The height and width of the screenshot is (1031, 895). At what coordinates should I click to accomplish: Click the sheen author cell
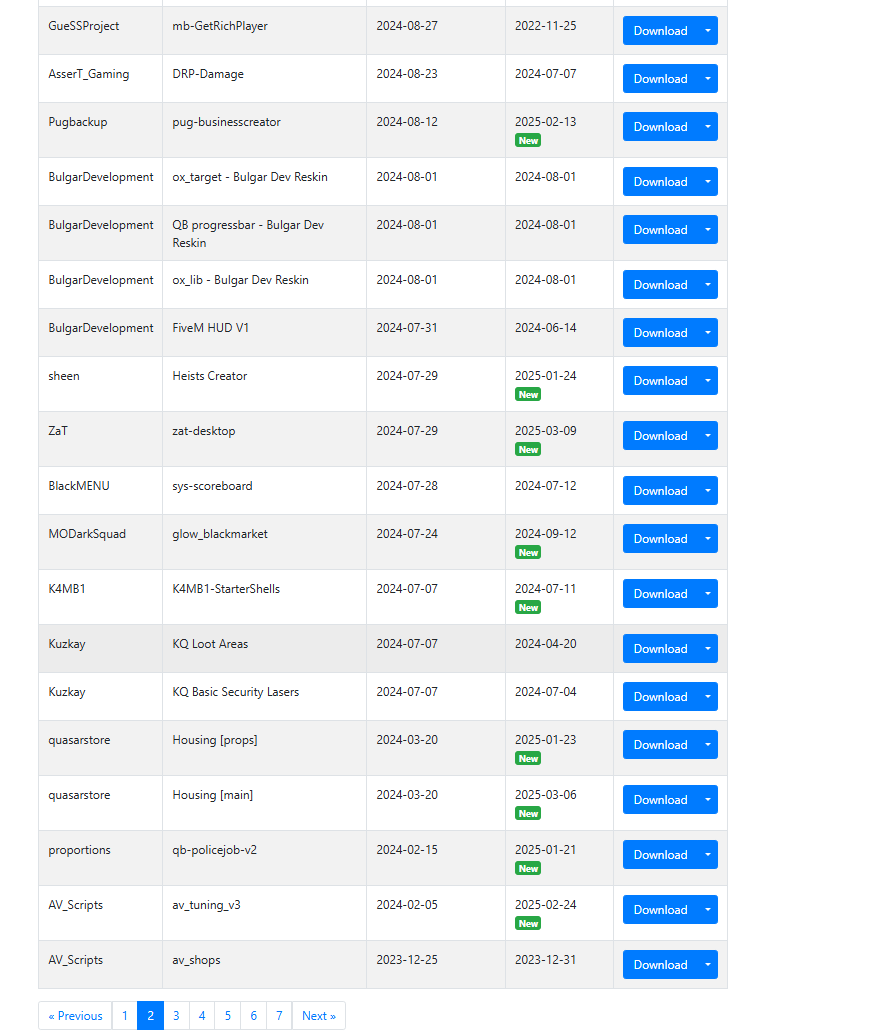[101, 384]
